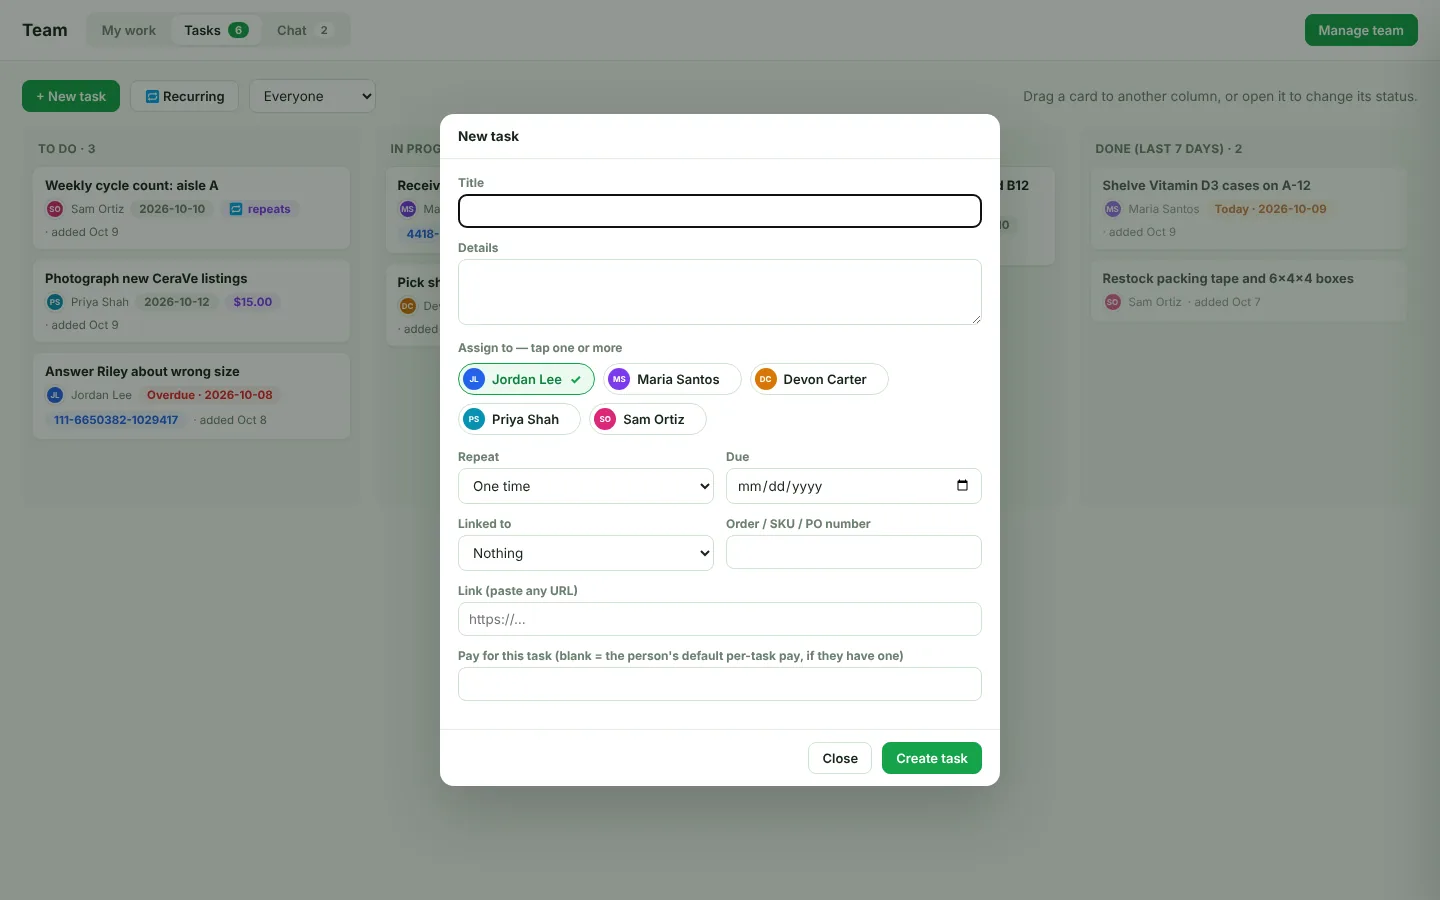Assign the task to Sam Ortiz
Viewport: 1440px width, 900px height.
coord(648,419)
